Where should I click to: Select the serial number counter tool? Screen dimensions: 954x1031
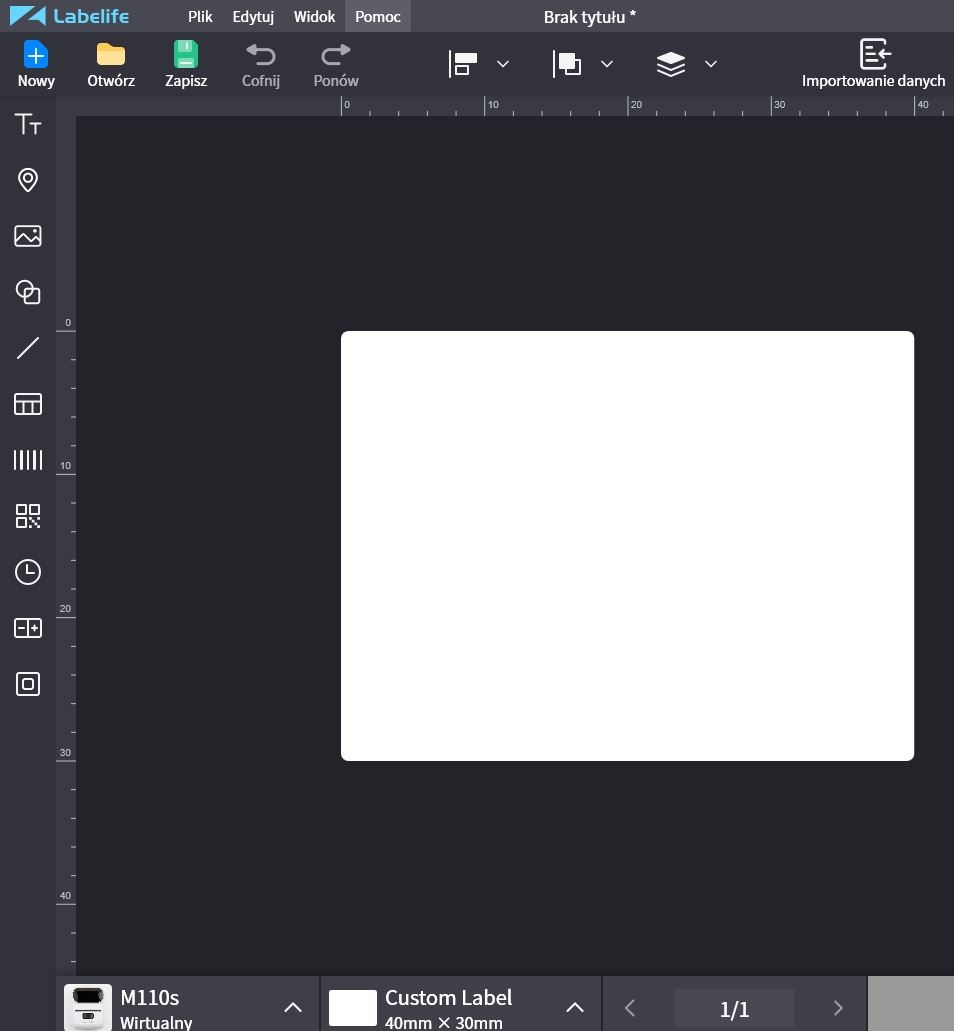tap(28, 628)
